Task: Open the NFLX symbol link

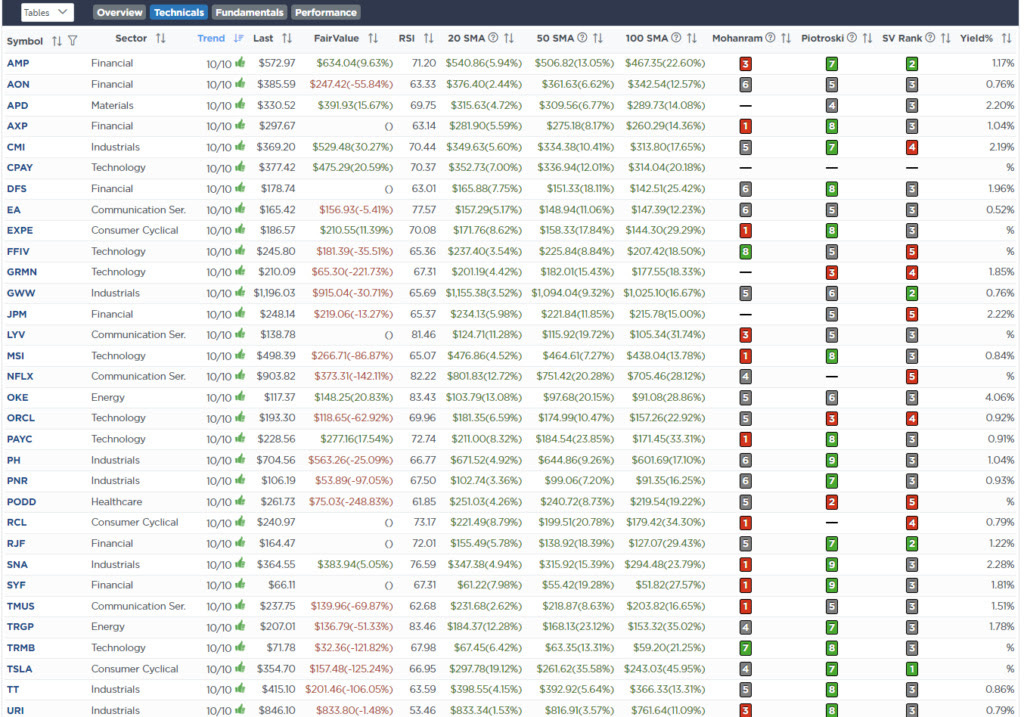Action: point(20,377)
